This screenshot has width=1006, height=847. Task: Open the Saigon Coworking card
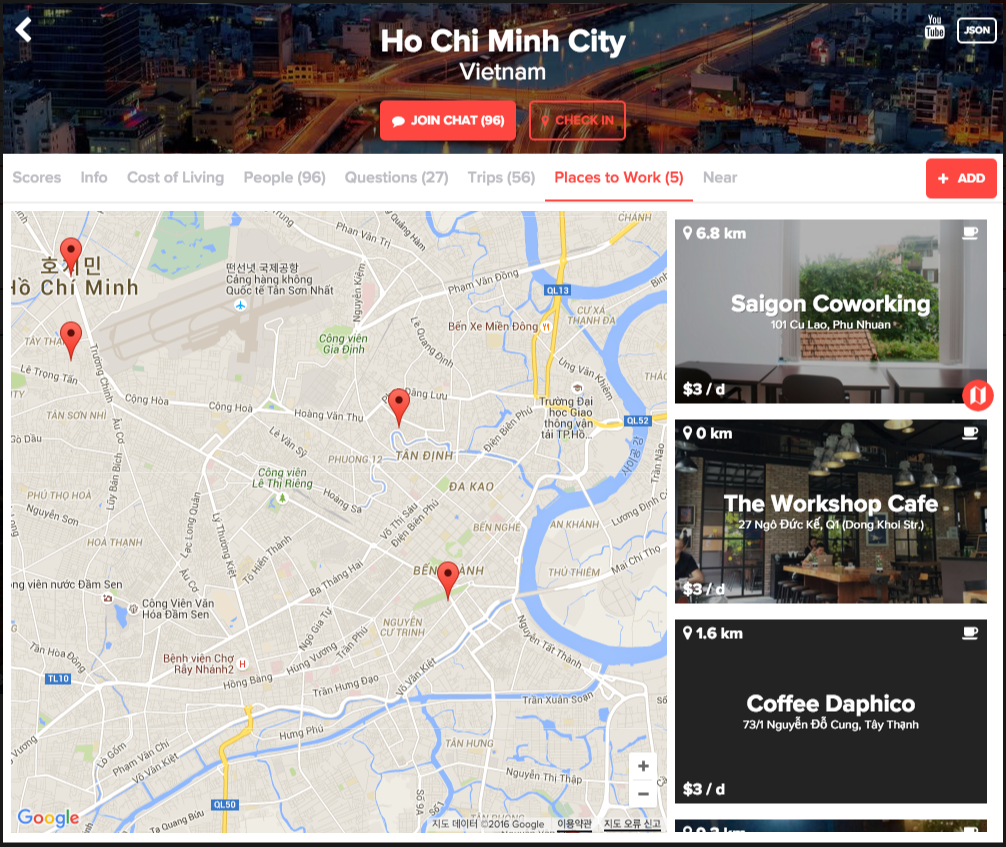(830, 311)
